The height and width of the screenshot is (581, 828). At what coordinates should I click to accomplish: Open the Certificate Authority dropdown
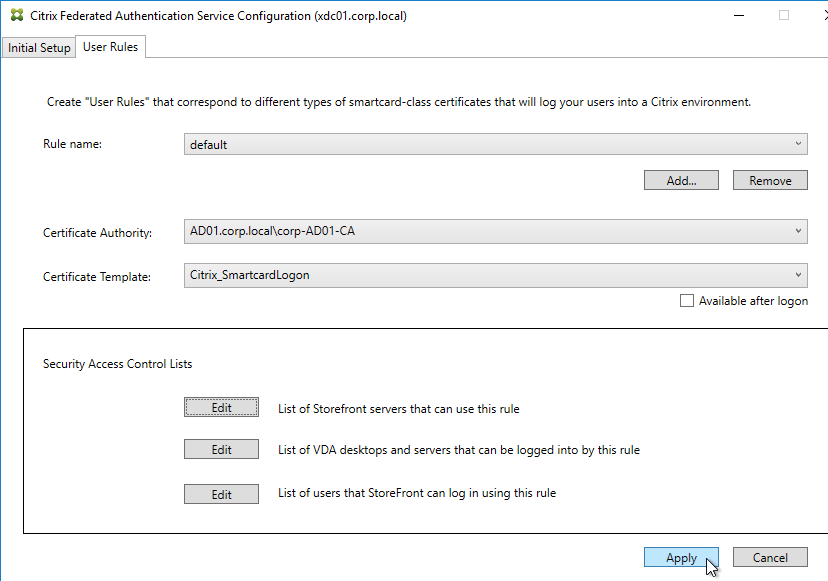(x=798, y=231)
